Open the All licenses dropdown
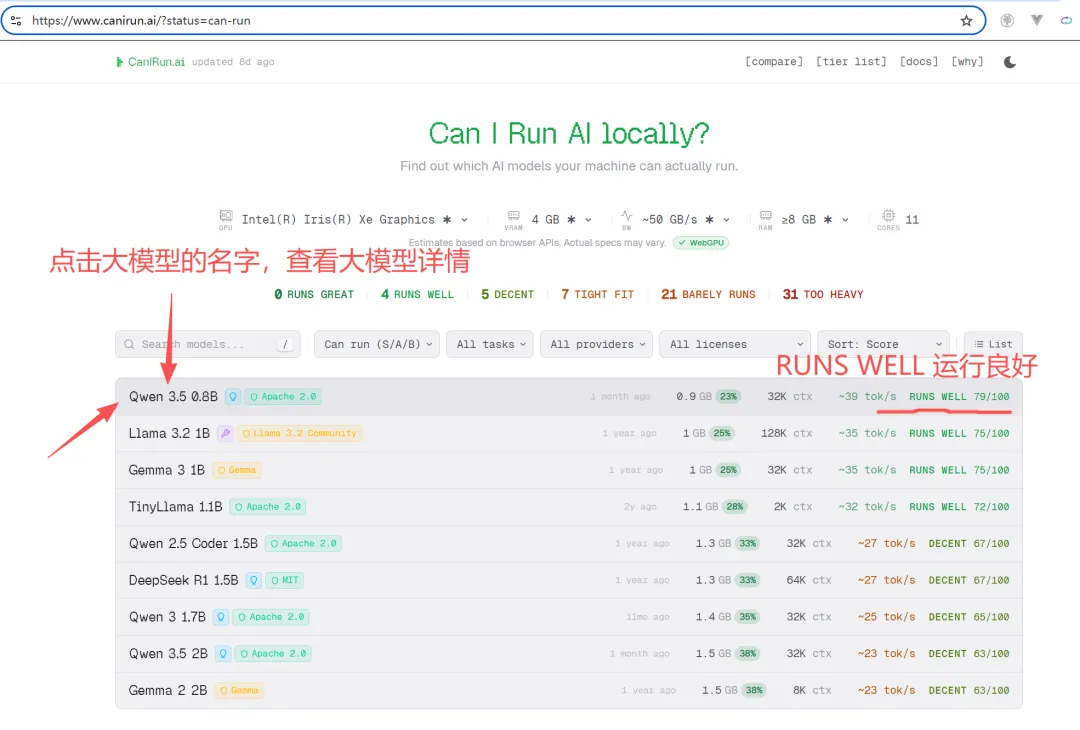 tap(736, 344)
